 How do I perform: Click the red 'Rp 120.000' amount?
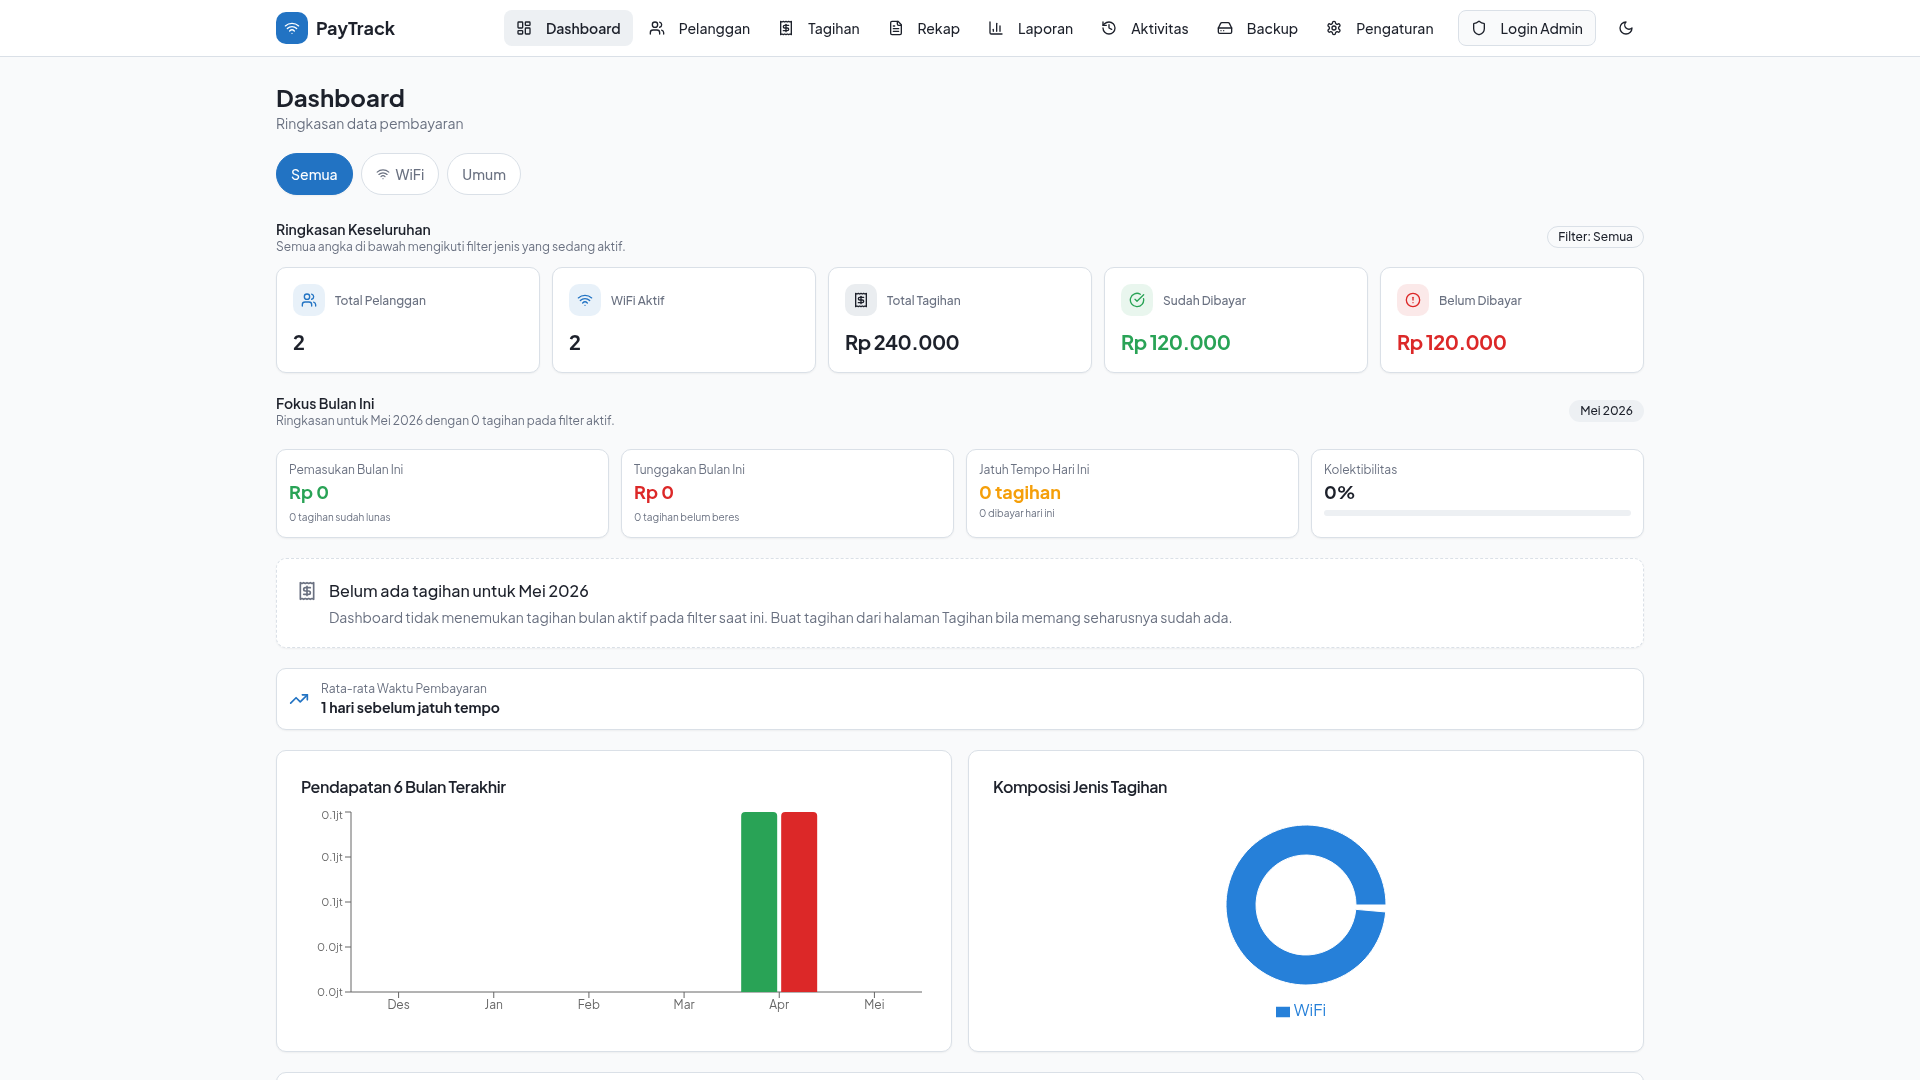pyautogui.click(x=1452, y=343)
